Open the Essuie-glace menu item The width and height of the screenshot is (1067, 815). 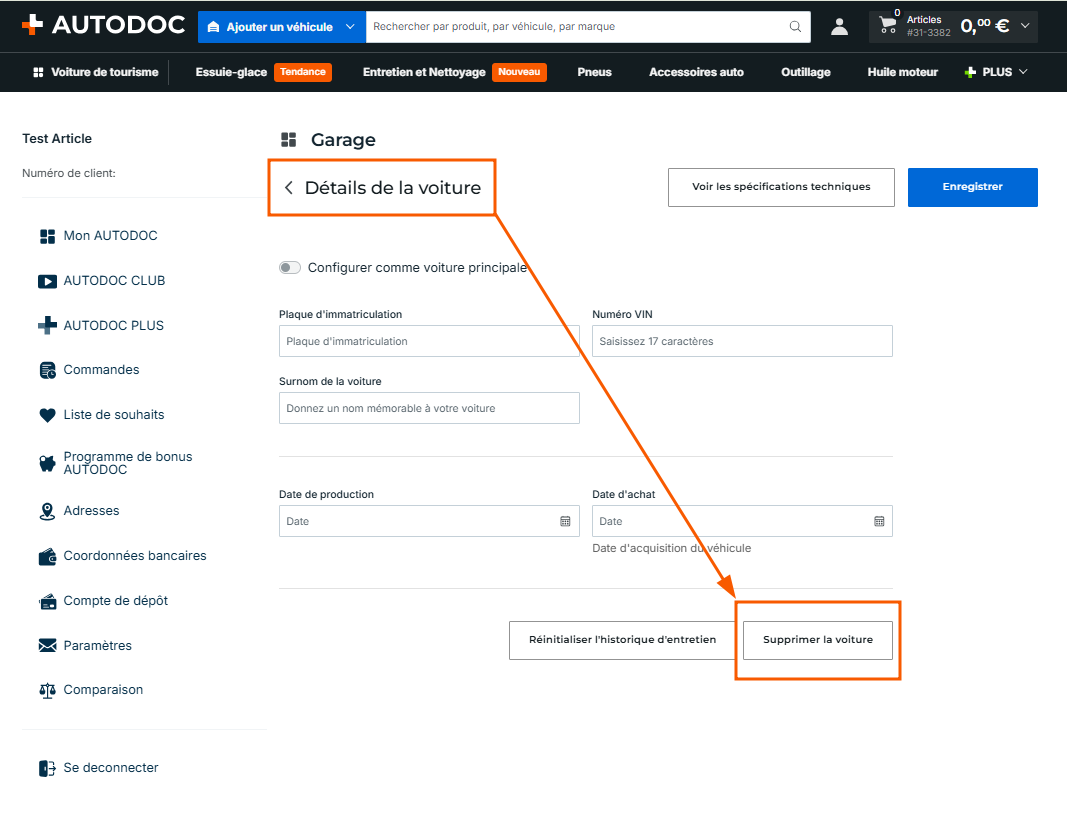(231, 72)
